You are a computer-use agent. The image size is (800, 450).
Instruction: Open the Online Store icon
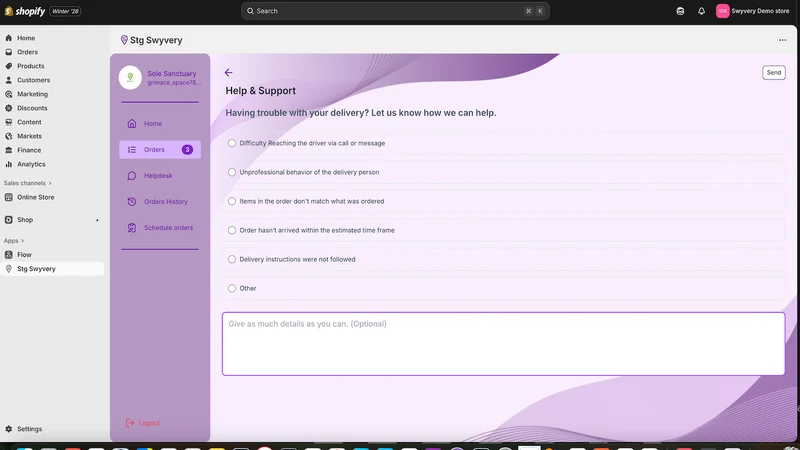pos(9,197)
